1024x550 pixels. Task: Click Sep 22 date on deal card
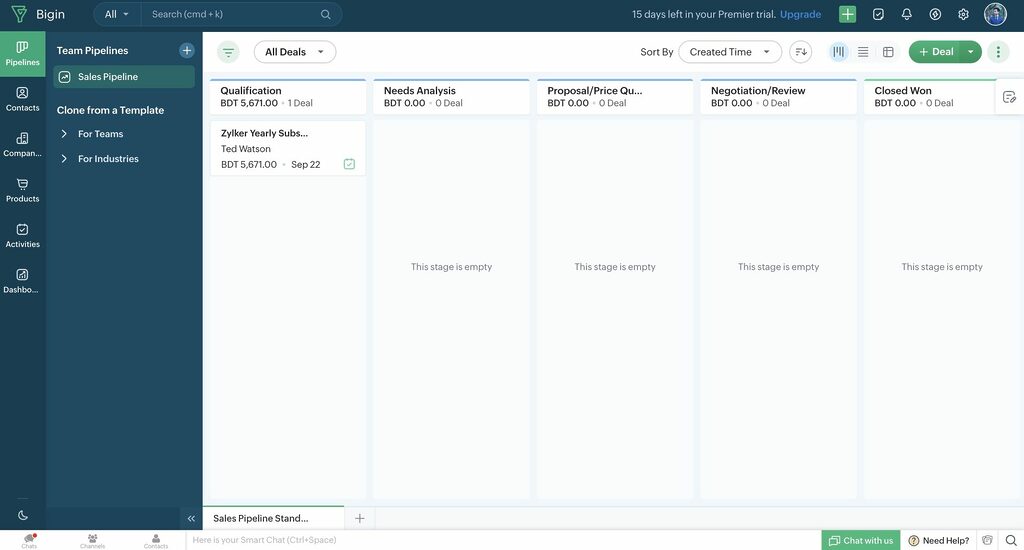coord(306,165)
